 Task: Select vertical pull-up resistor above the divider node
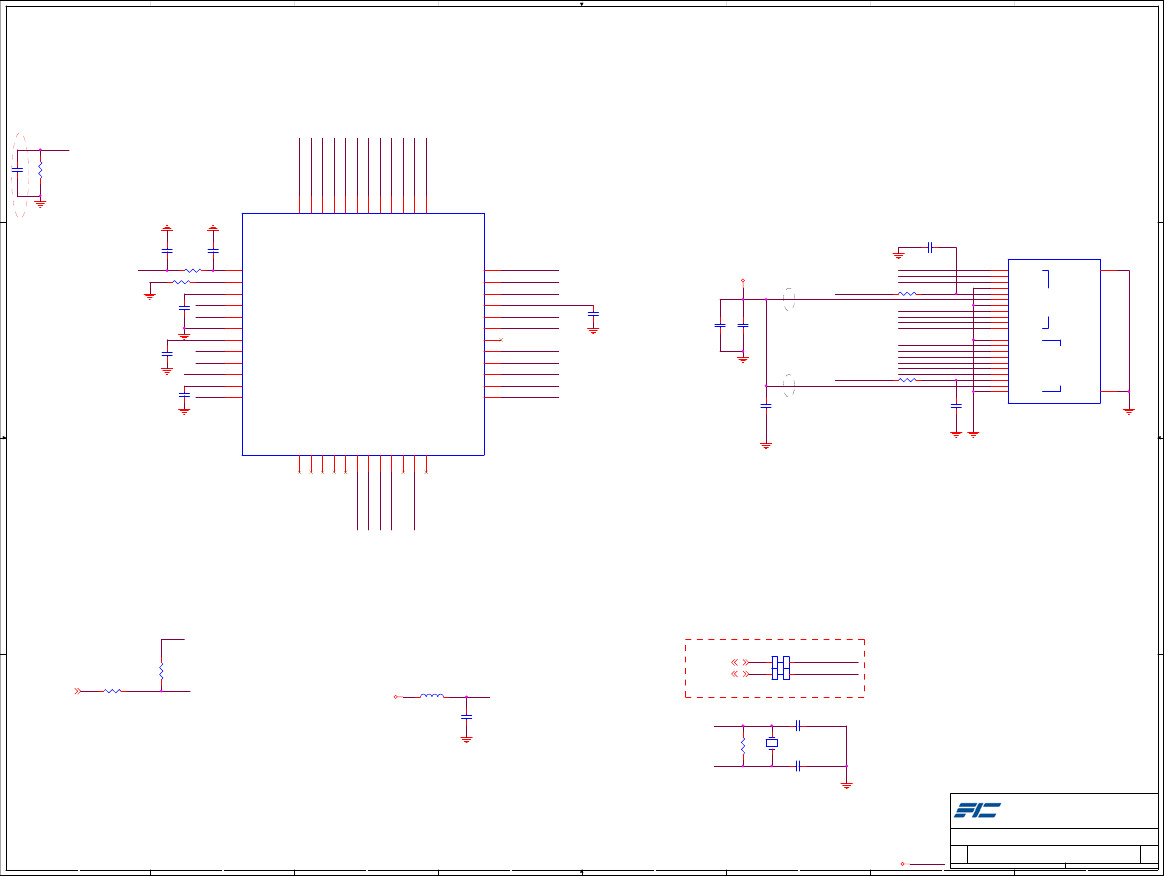pyautogui.click(x=161, y=671)
